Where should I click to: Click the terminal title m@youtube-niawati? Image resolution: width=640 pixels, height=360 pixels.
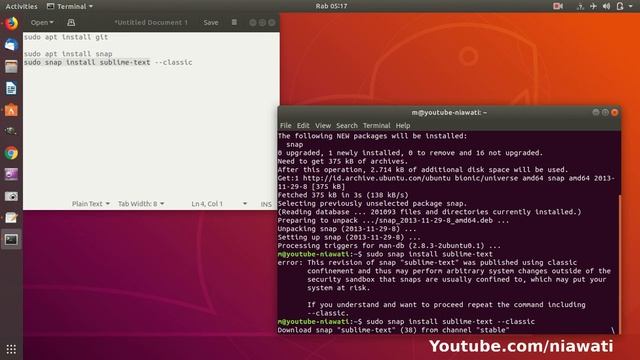click(449, 112)
